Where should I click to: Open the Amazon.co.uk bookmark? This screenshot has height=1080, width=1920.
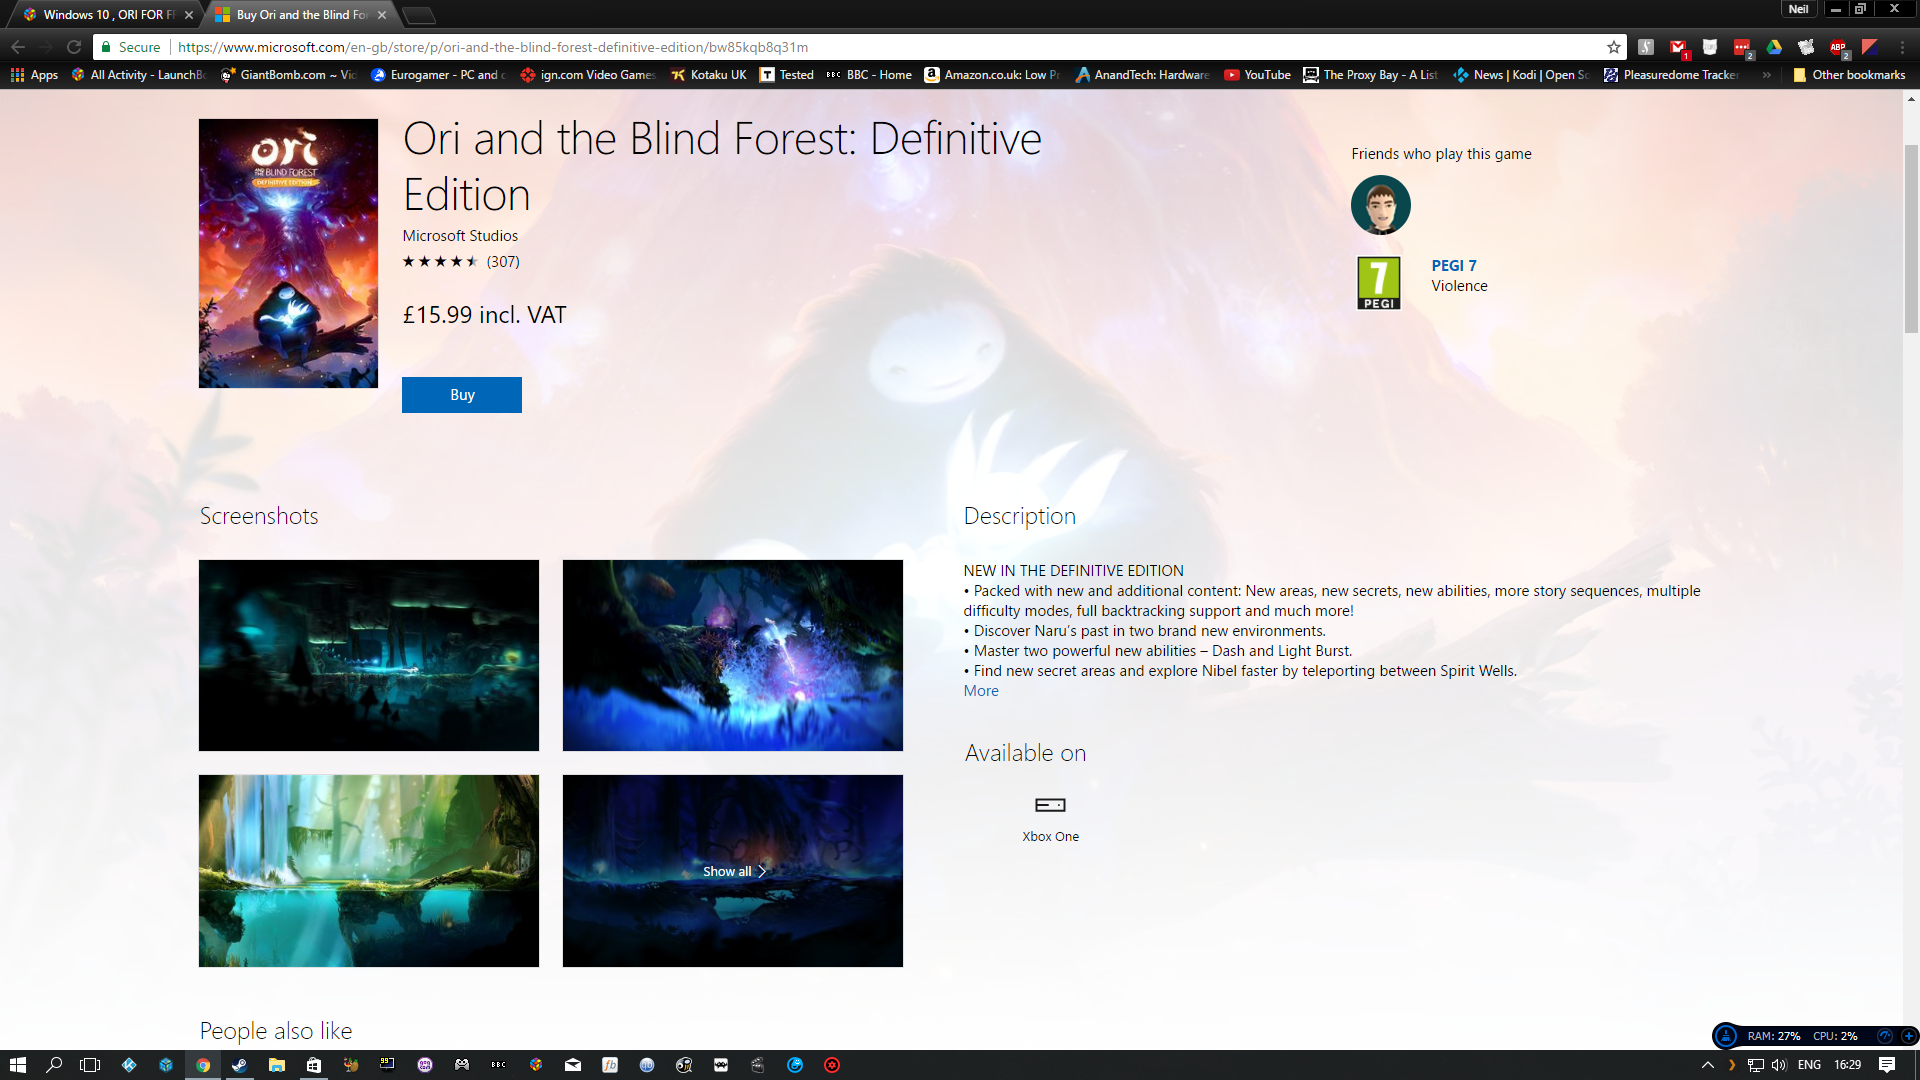point(992,75)
